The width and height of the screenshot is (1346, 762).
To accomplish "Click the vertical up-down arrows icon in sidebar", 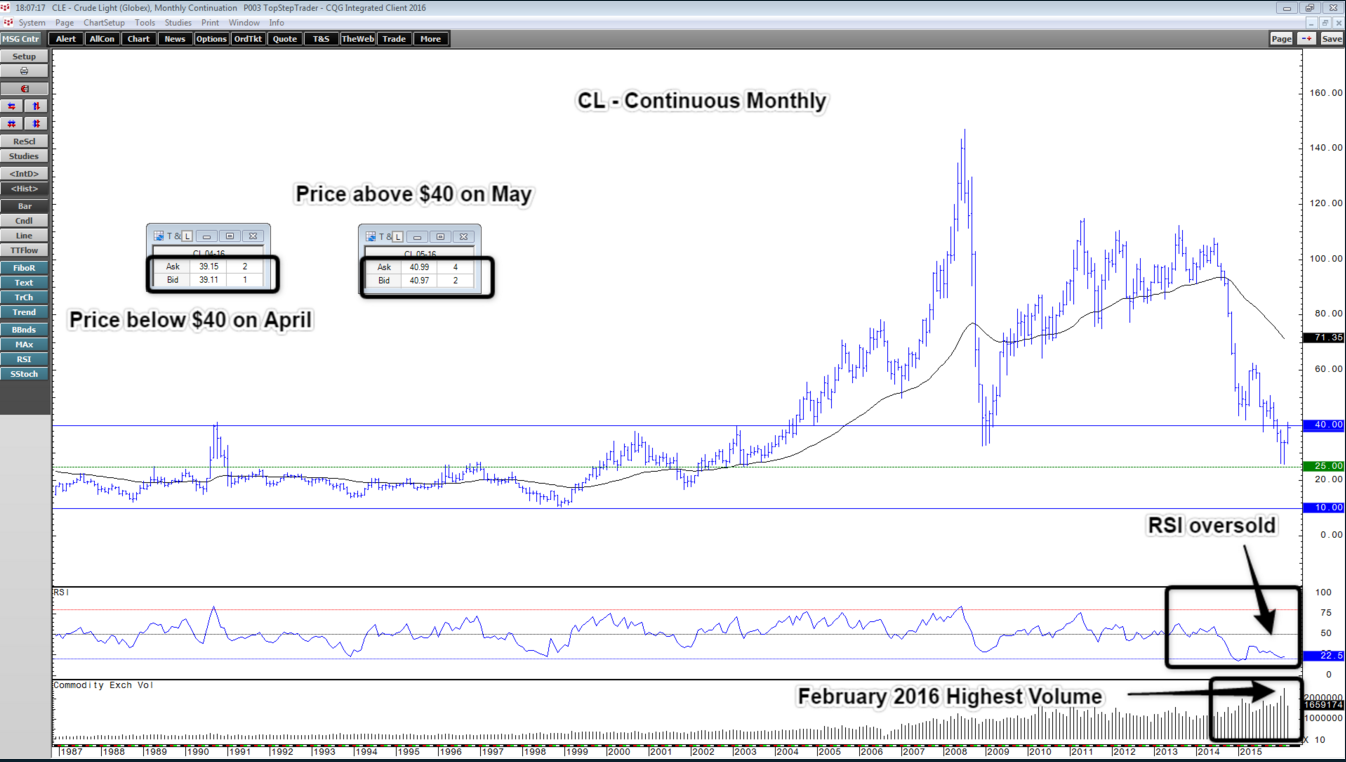I will coord(36,106).
